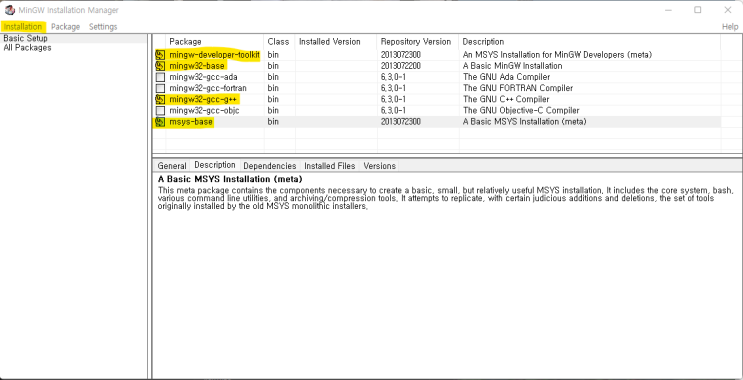
Task: Click the MinGW app icon in title bar
Action: (9, 10)
